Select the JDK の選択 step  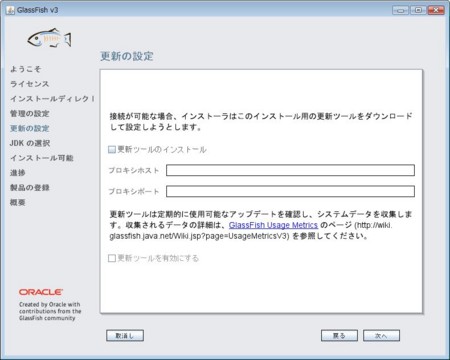(30, 143)
